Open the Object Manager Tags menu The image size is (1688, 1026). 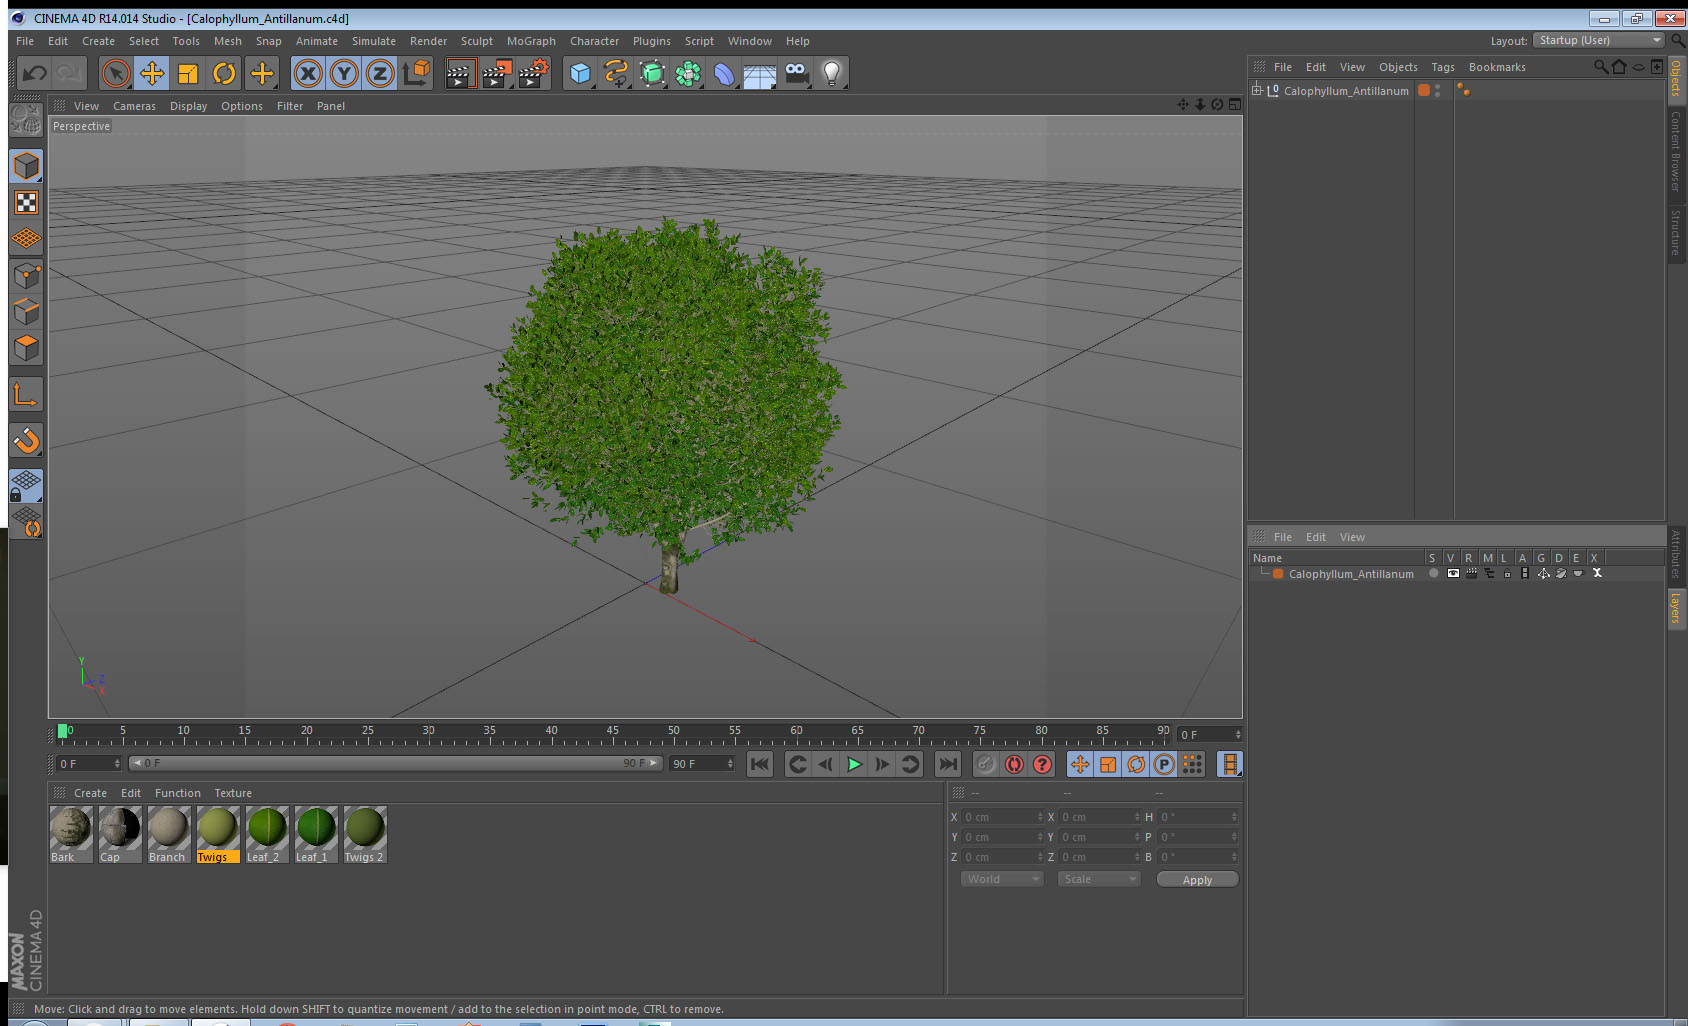(x=1443, y=67)
